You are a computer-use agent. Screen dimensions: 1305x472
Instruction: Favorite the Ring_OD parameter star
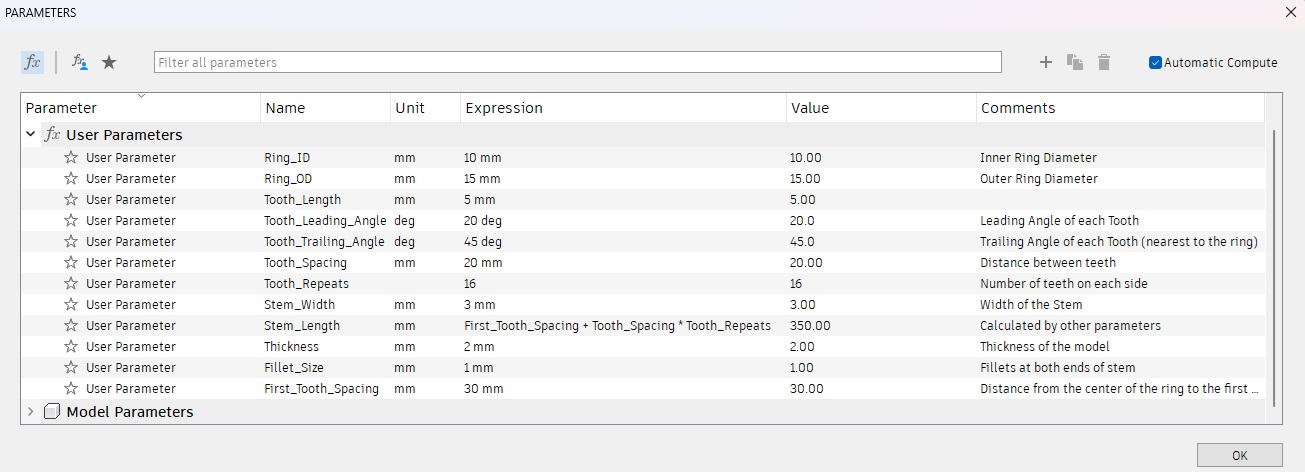click(71, 178)
